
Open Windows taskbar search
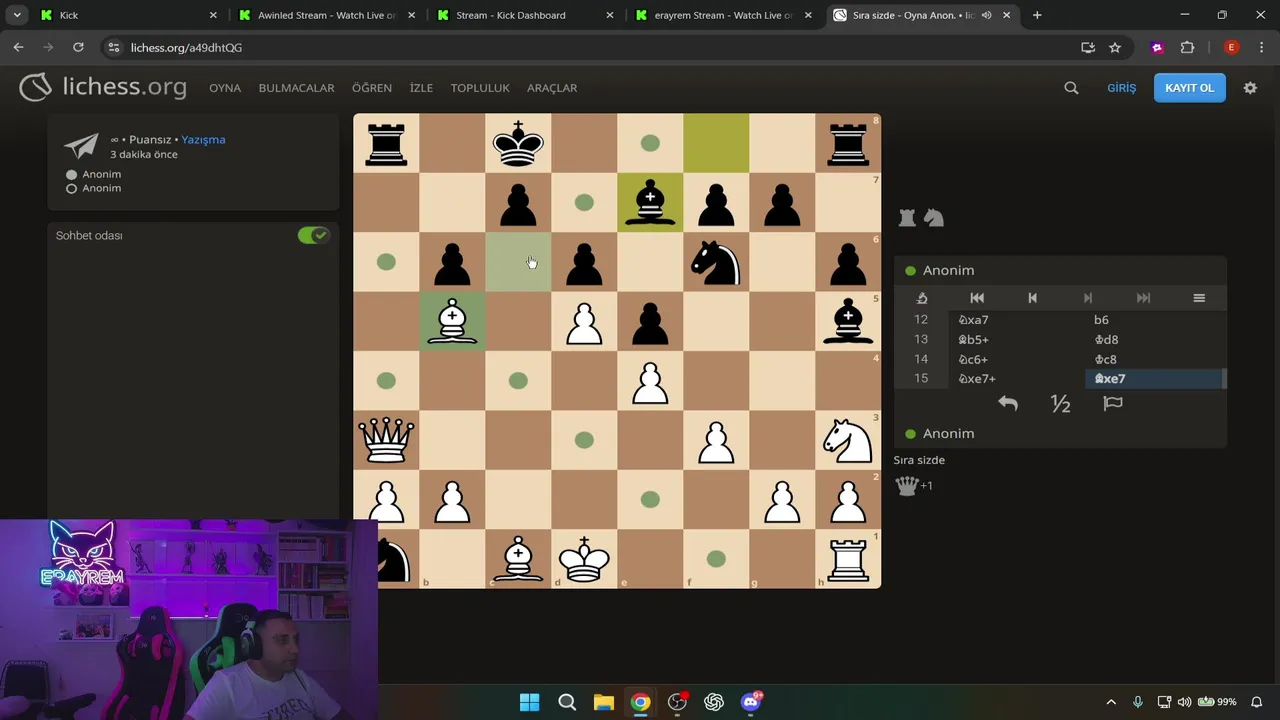[567, 702]
